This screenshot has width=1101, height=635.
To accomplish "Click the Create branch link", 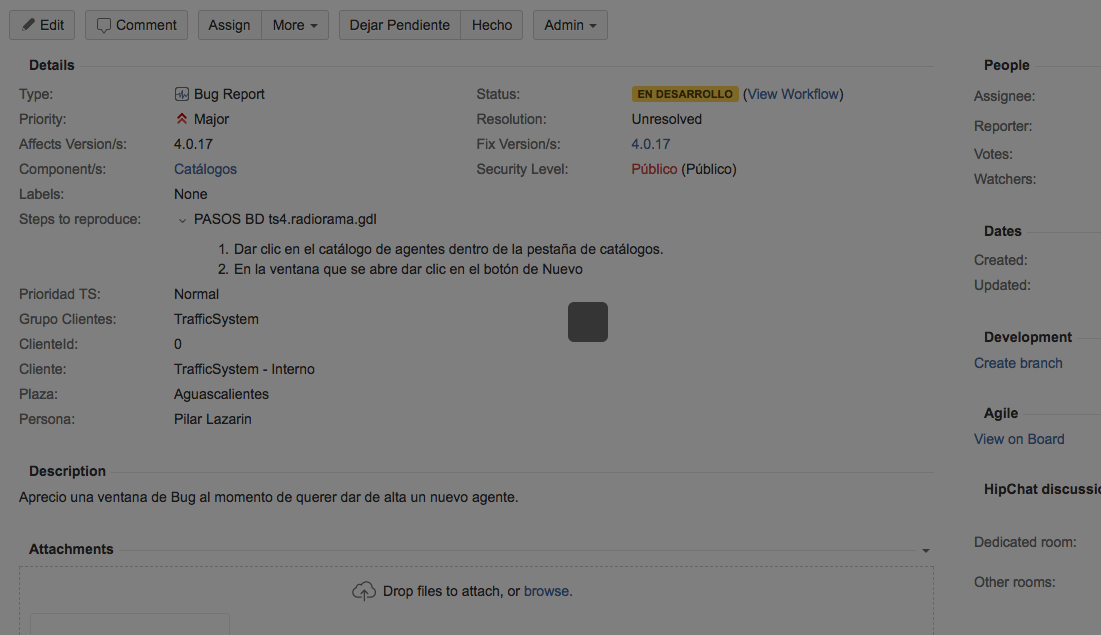I will click(1017, 363).
